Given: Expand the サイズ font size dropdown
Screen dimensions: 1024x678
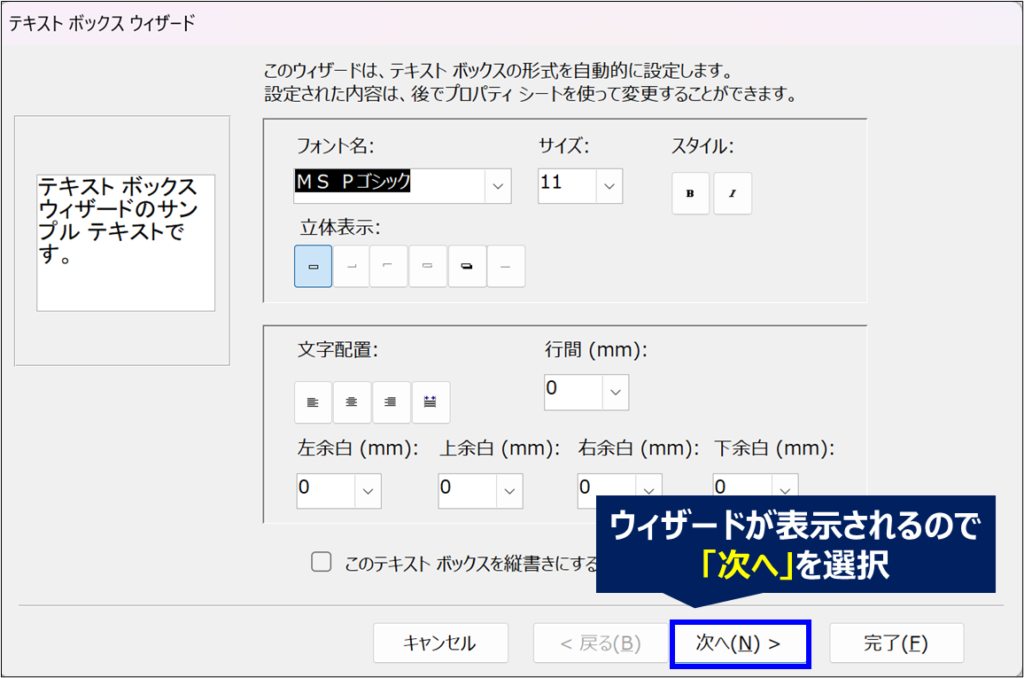Looking at the screenshot, I should click(609, 186).
